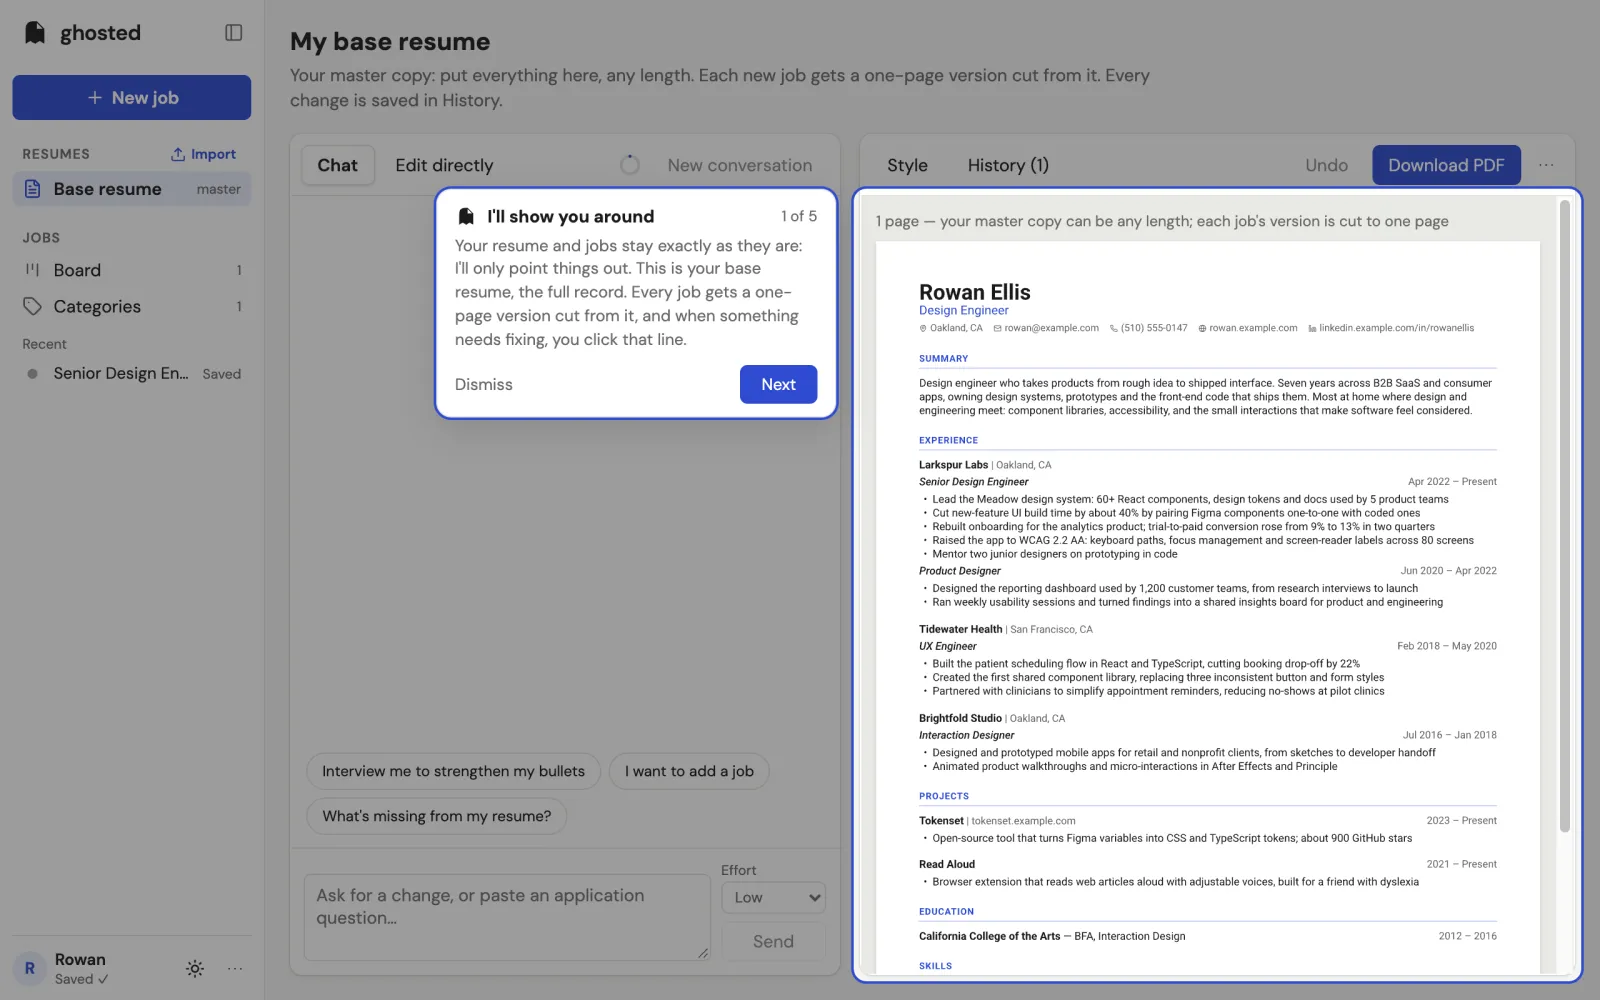
Task: Click the Send button
Action: point(773,941)
